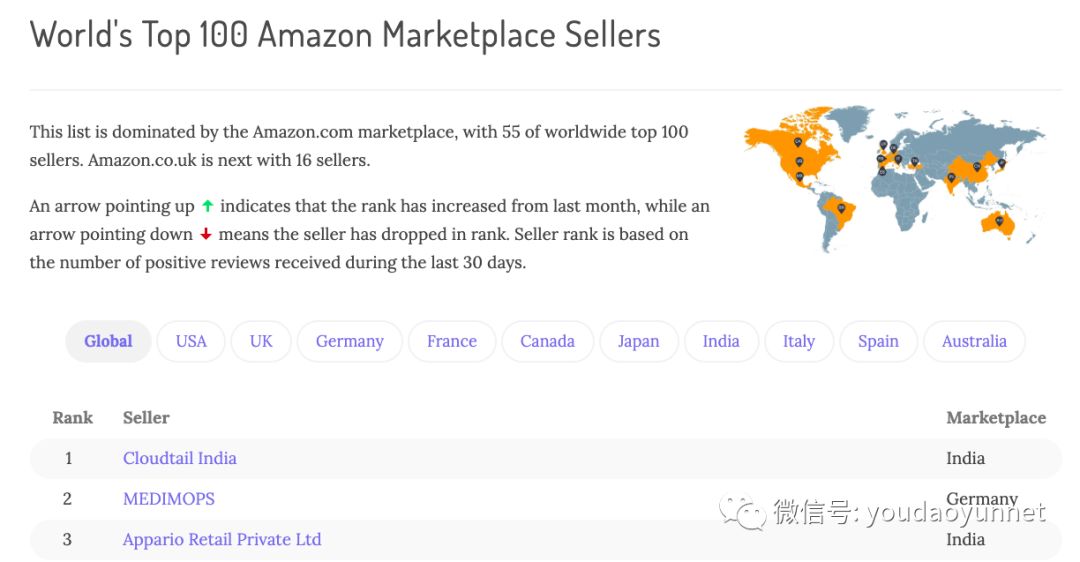
Task: Switch to the Spain tab
Action: click(878, 341)
